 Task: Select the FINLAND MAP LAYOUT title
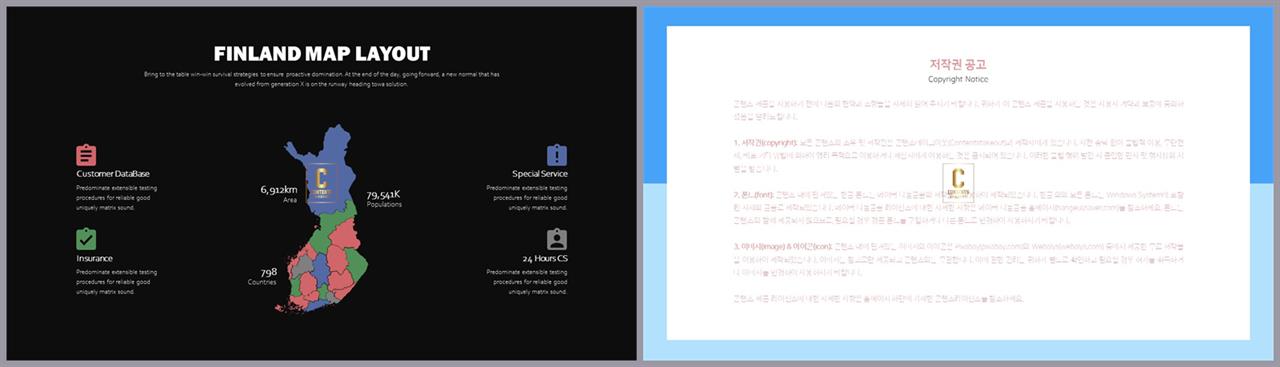tap(322, 54)
